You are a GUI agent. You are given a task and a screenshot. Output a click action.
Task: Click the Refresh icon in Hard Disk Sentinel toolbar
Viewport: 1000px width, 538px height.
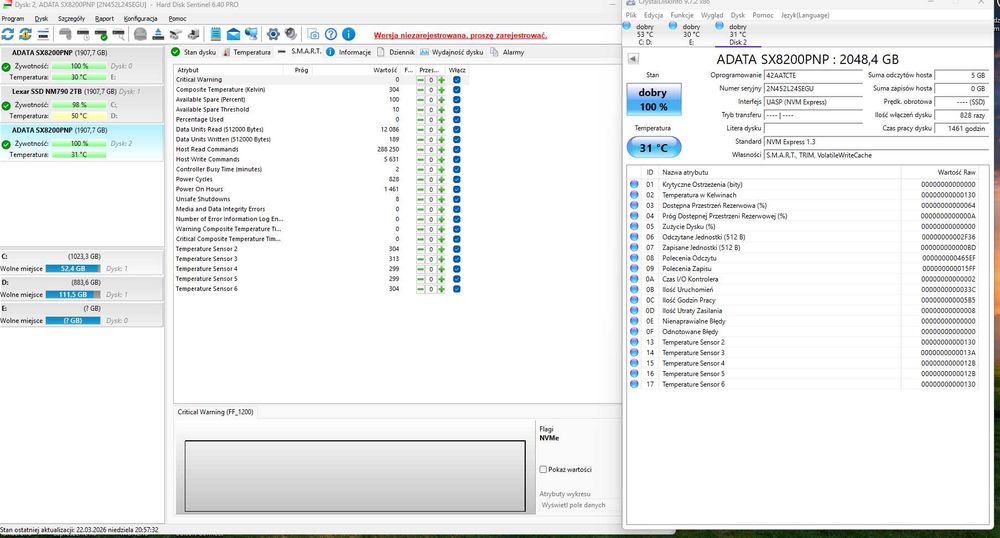pos(8,34)
